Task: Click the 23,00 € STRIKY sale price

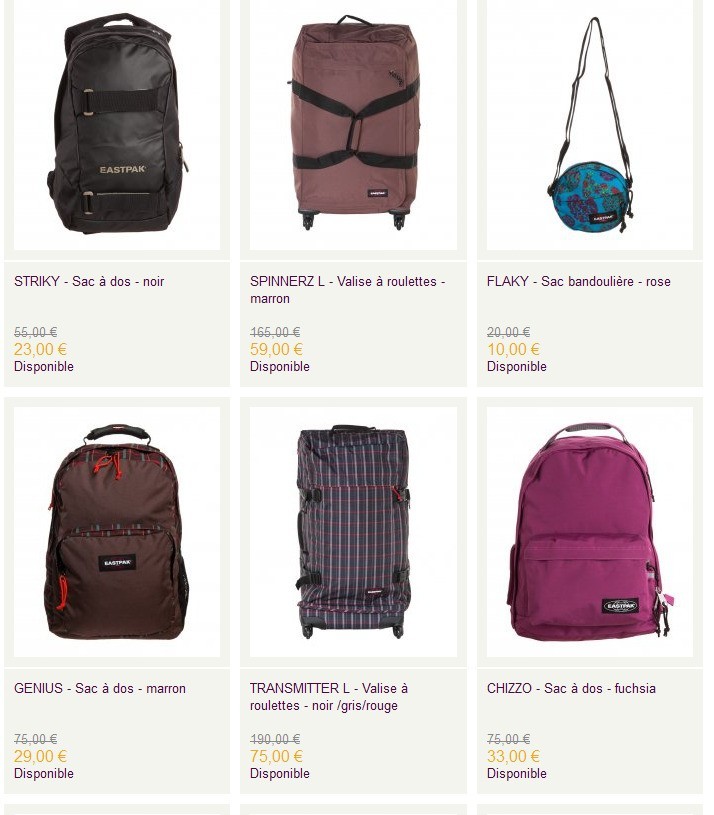Action: click(41, 349)
